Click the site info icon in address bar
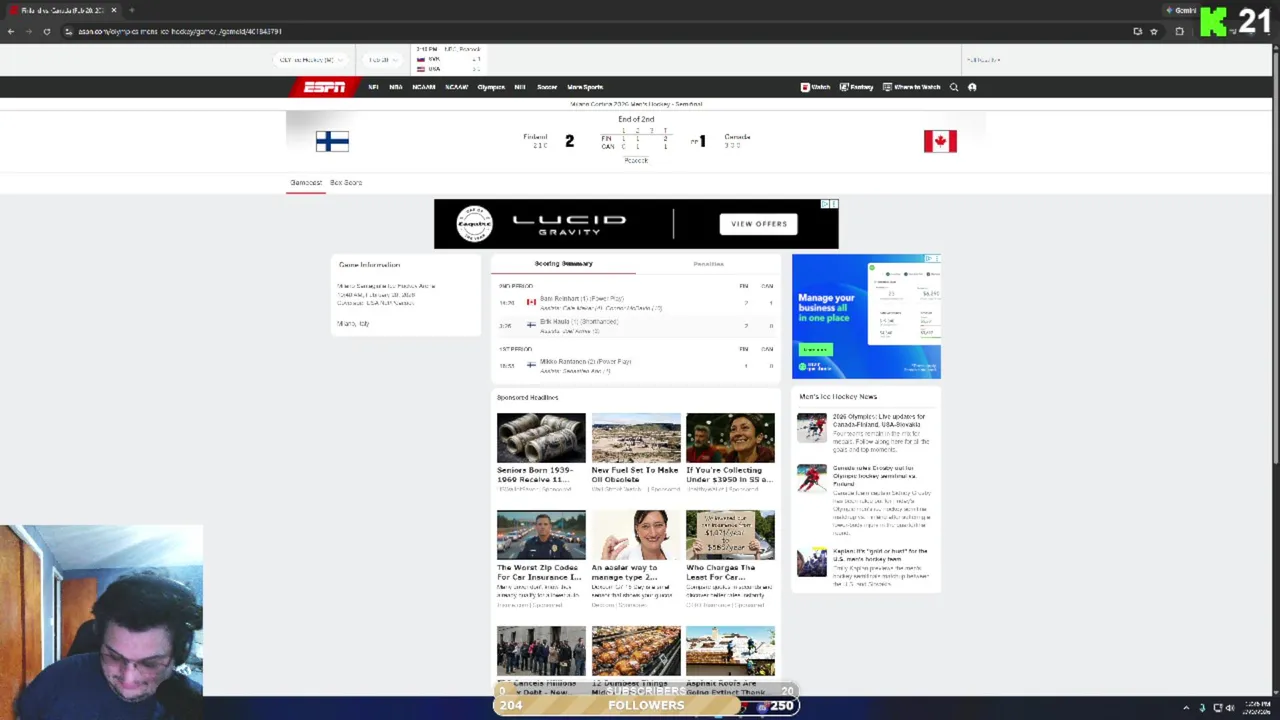This screenshot has height=720, width=1280. click(68, 31)
